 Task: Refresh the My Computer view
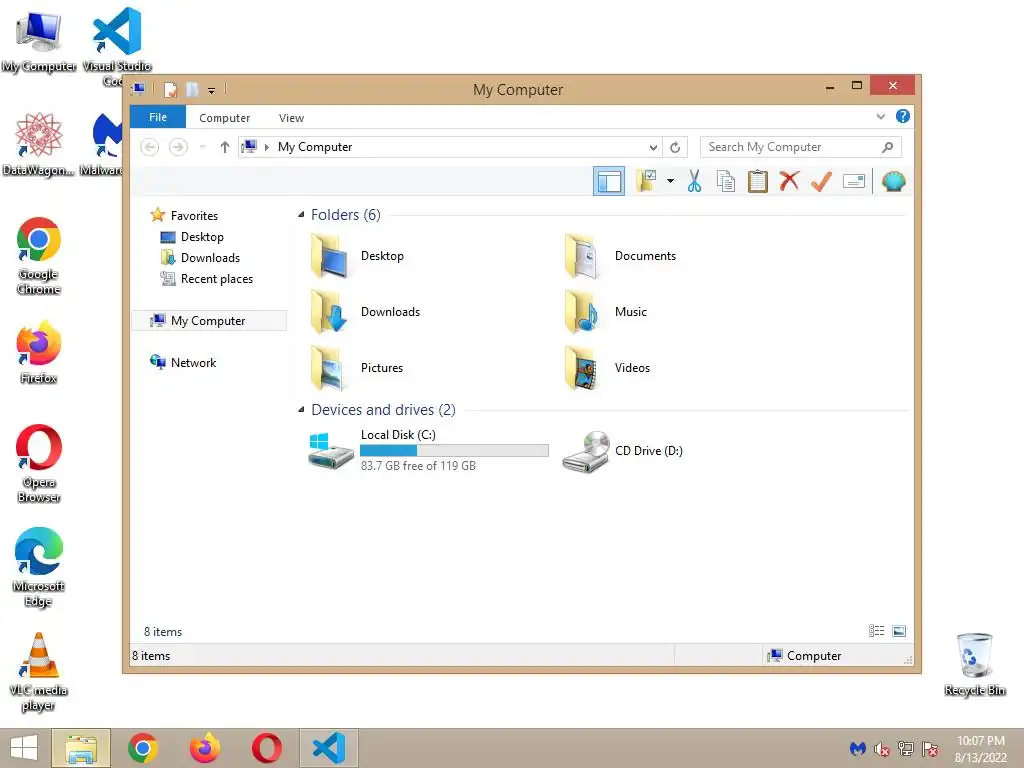point(675,148)
